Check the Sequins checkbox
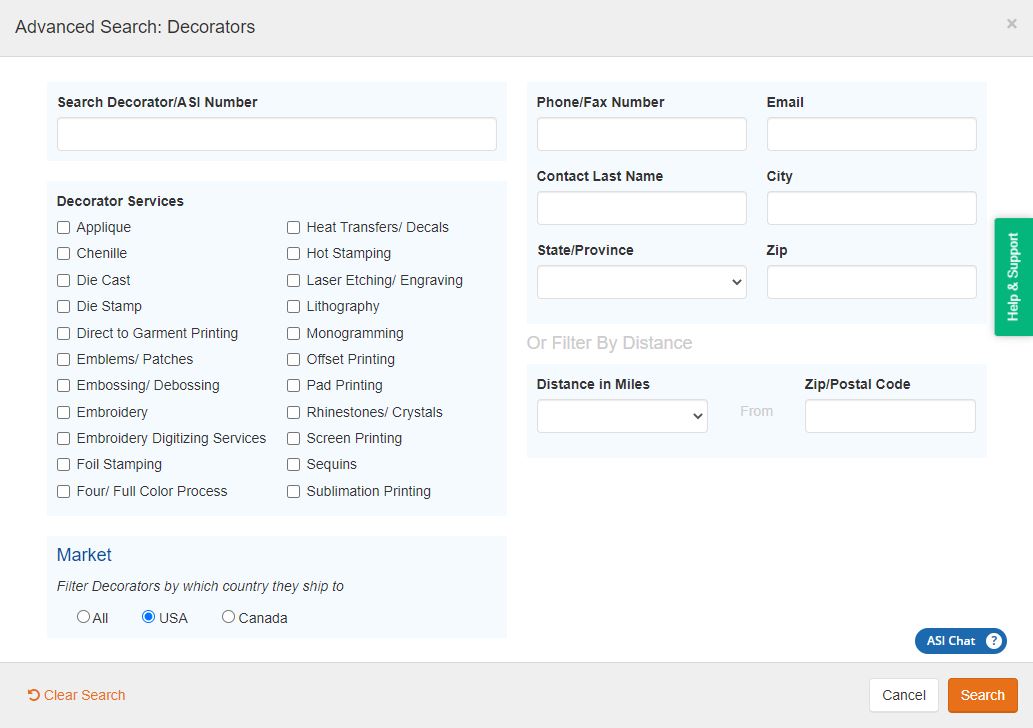The width and height of the screenshot is (1033, 728). coord(293,464)
